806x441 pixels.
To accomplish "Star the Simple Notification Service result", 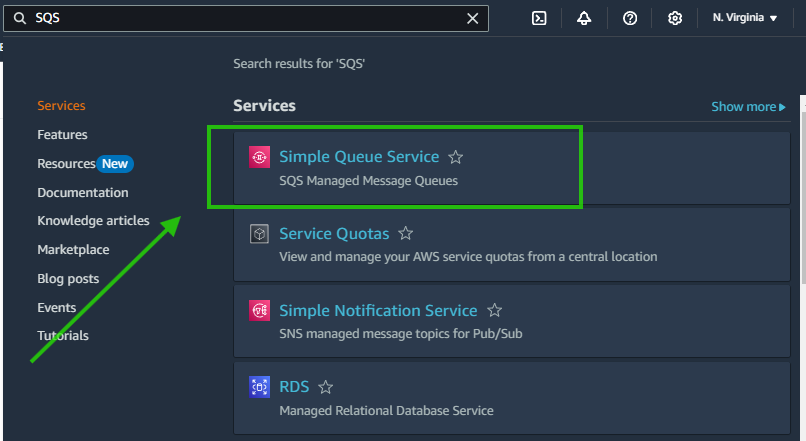I will 494,311.
